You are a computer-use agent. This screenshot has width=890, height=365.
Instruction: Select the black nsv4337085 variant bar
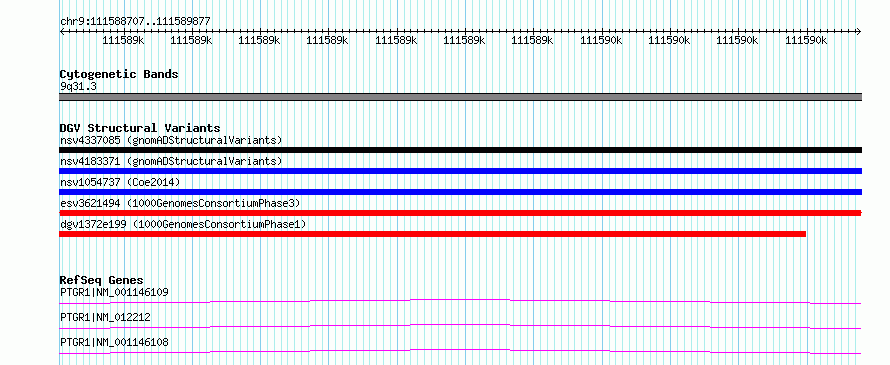click(460, 150)
